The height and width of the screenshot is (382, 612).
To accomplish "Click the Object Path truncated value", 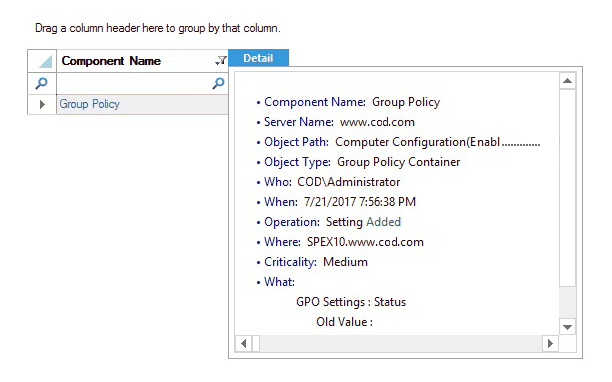I will coord(438,142).
